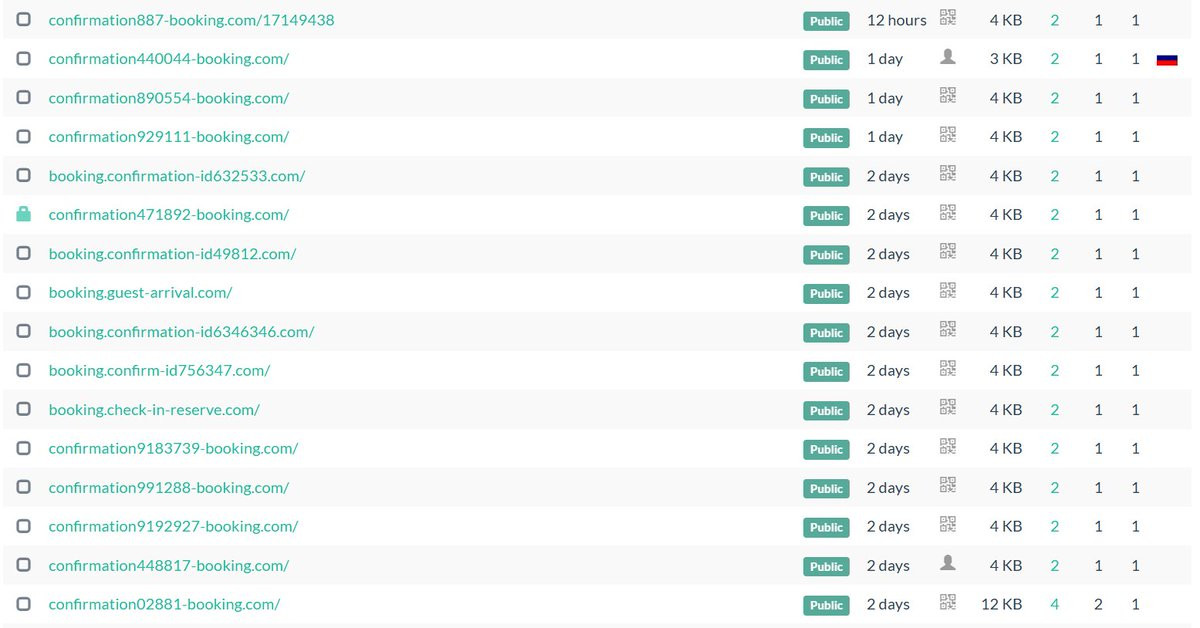This screenshot has height=628, width=1200.
Task: Select checkbox for confirmation9183739-booking.com
Action: tap(24, 448)
